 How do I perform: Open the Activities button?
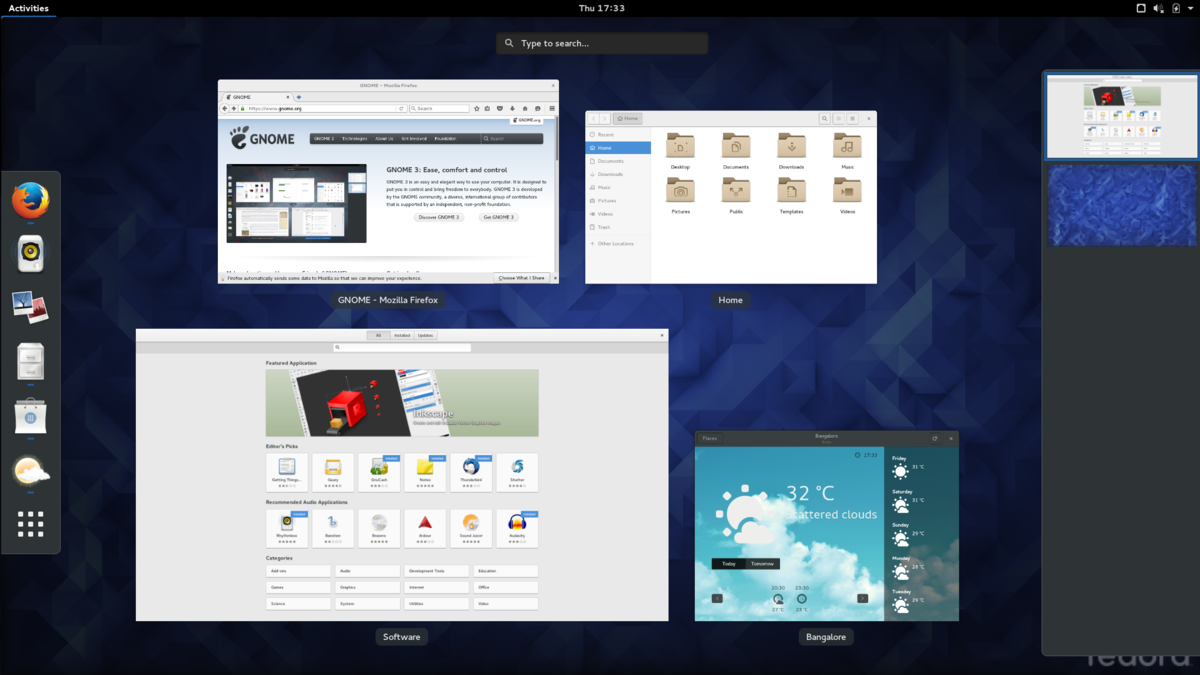pos(28,8)
